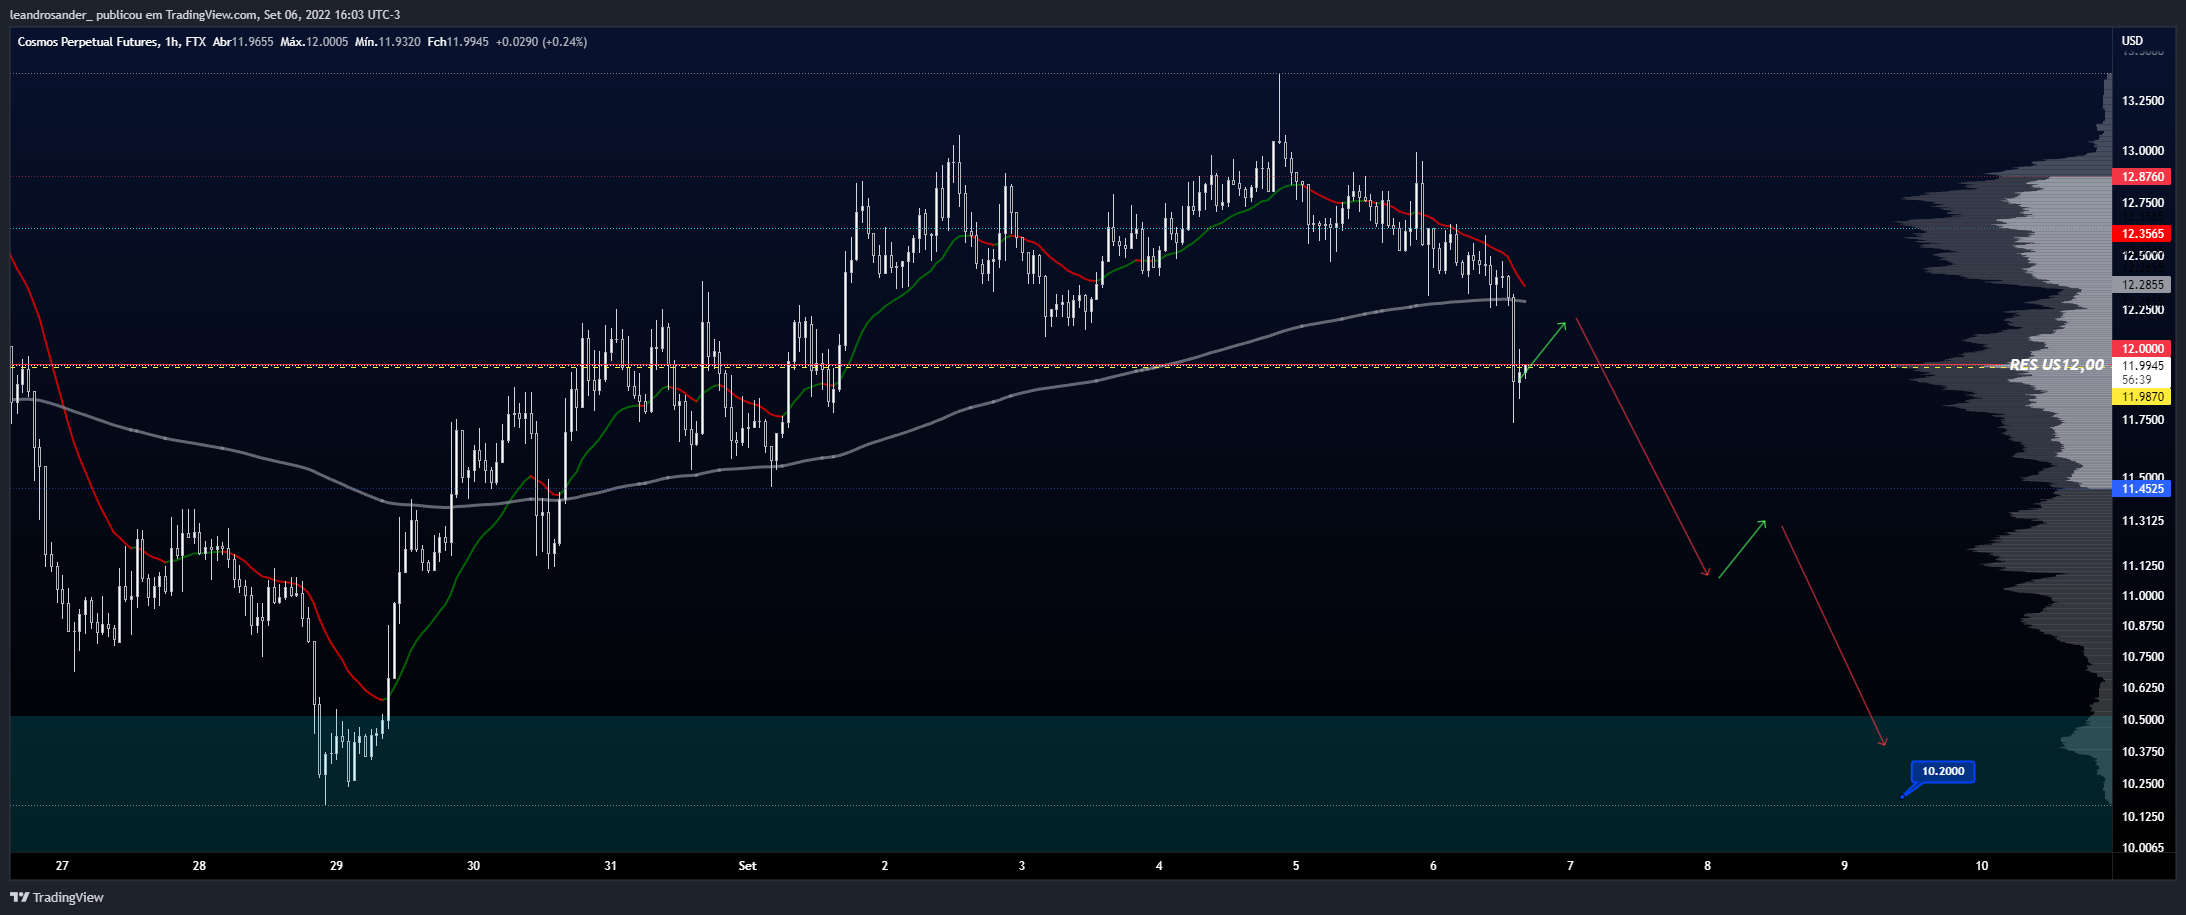Click the USD currency label
The width and height of the screenshot is (2186, 915).
coord(2133,41)
